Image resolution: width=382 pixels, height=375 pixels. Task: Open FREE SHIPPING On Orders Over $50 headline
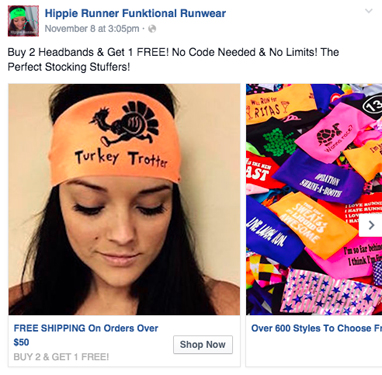click(86, 335)
